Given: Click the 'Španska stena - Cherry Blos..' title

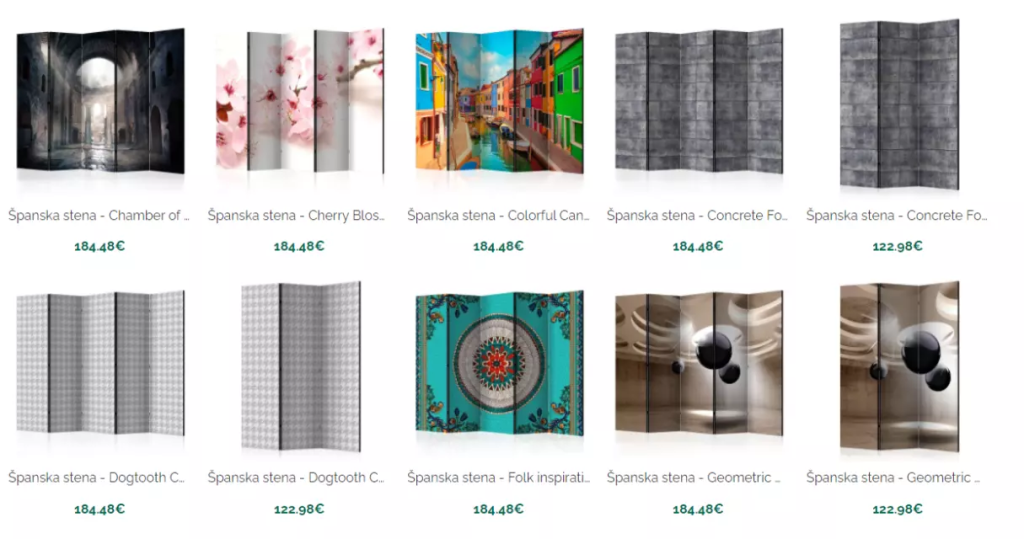Looking at the screenshot, I should coord(296,216).
